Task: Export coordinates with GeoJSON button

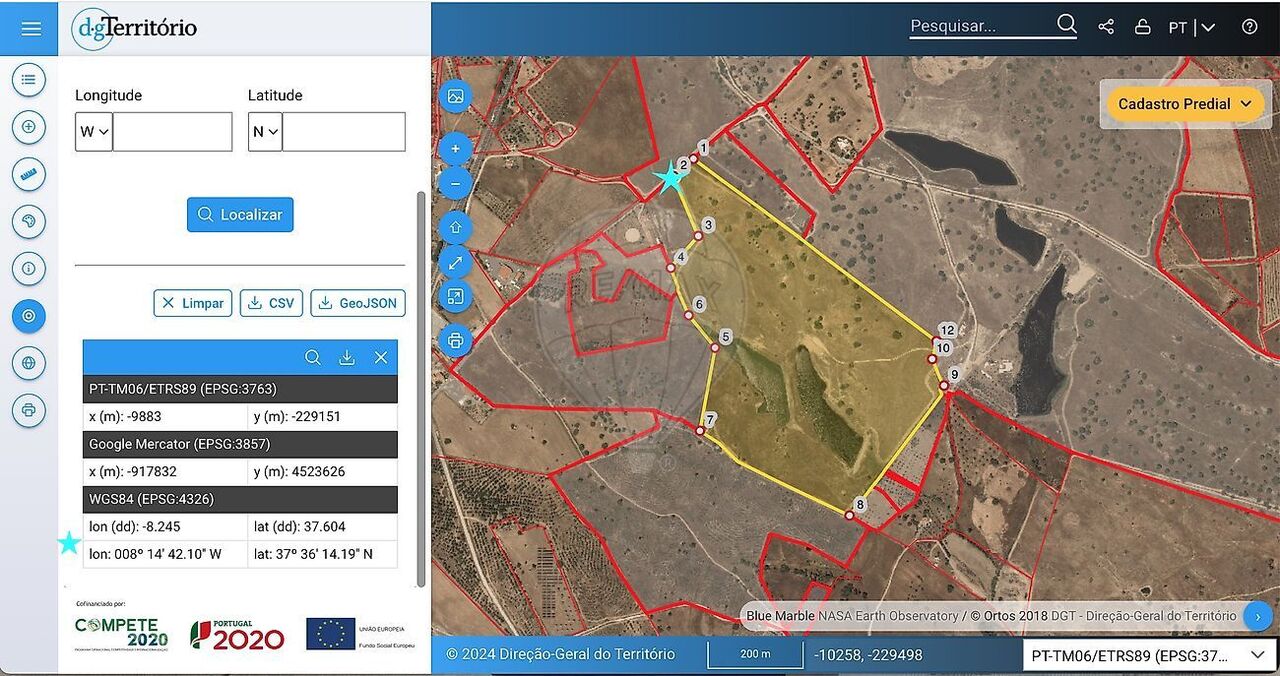Action: pyautogui.click(x=358, y=303)
